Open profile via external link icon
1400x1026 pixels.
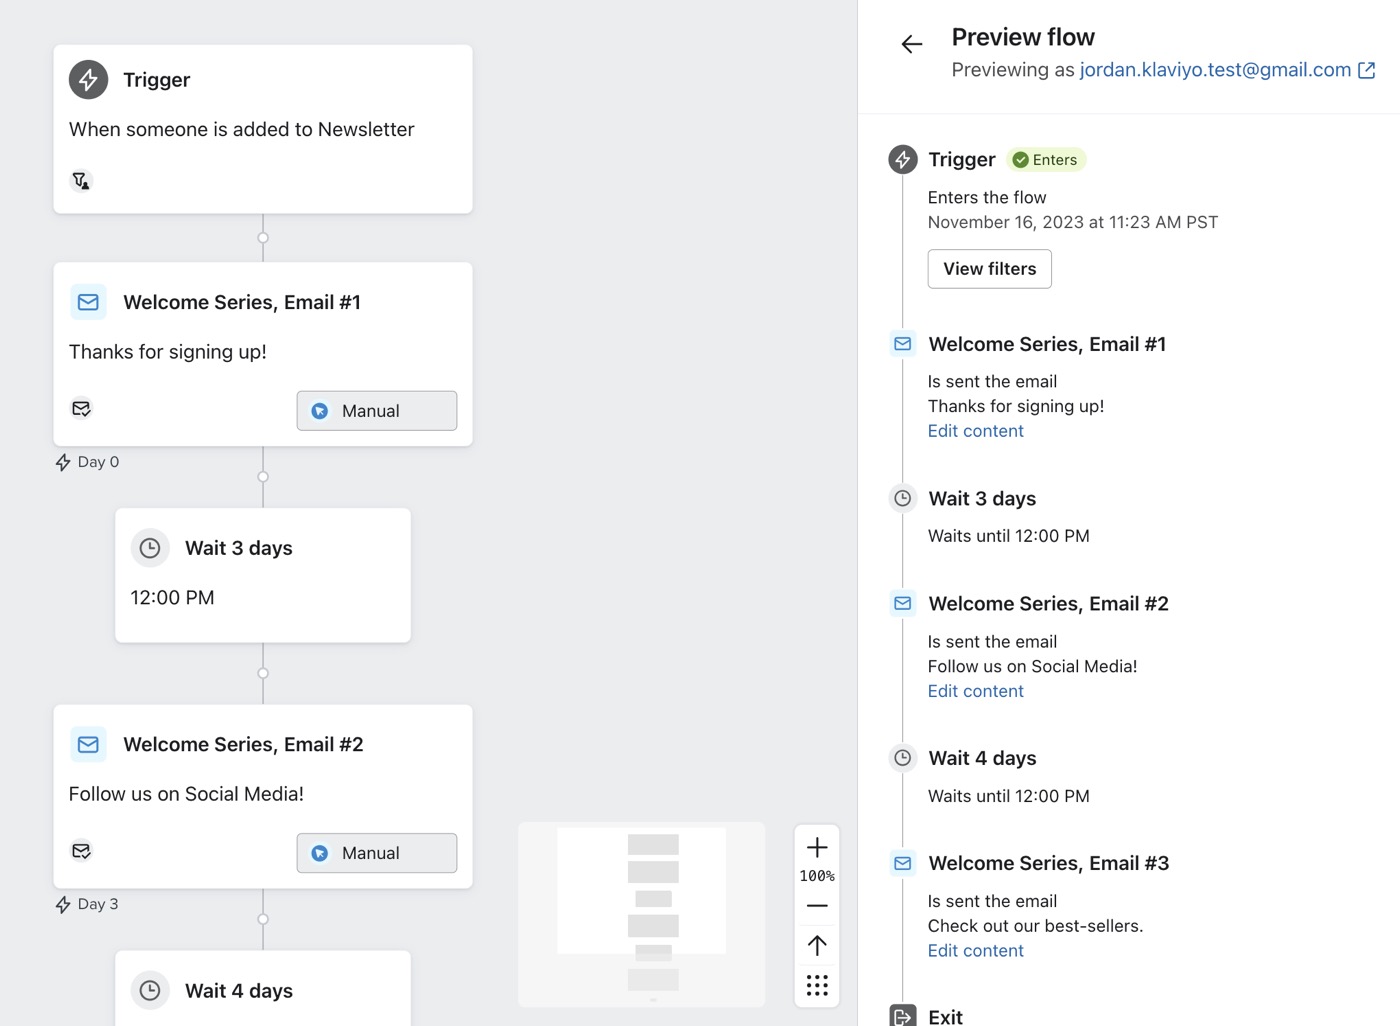[x=1366, y=70]
